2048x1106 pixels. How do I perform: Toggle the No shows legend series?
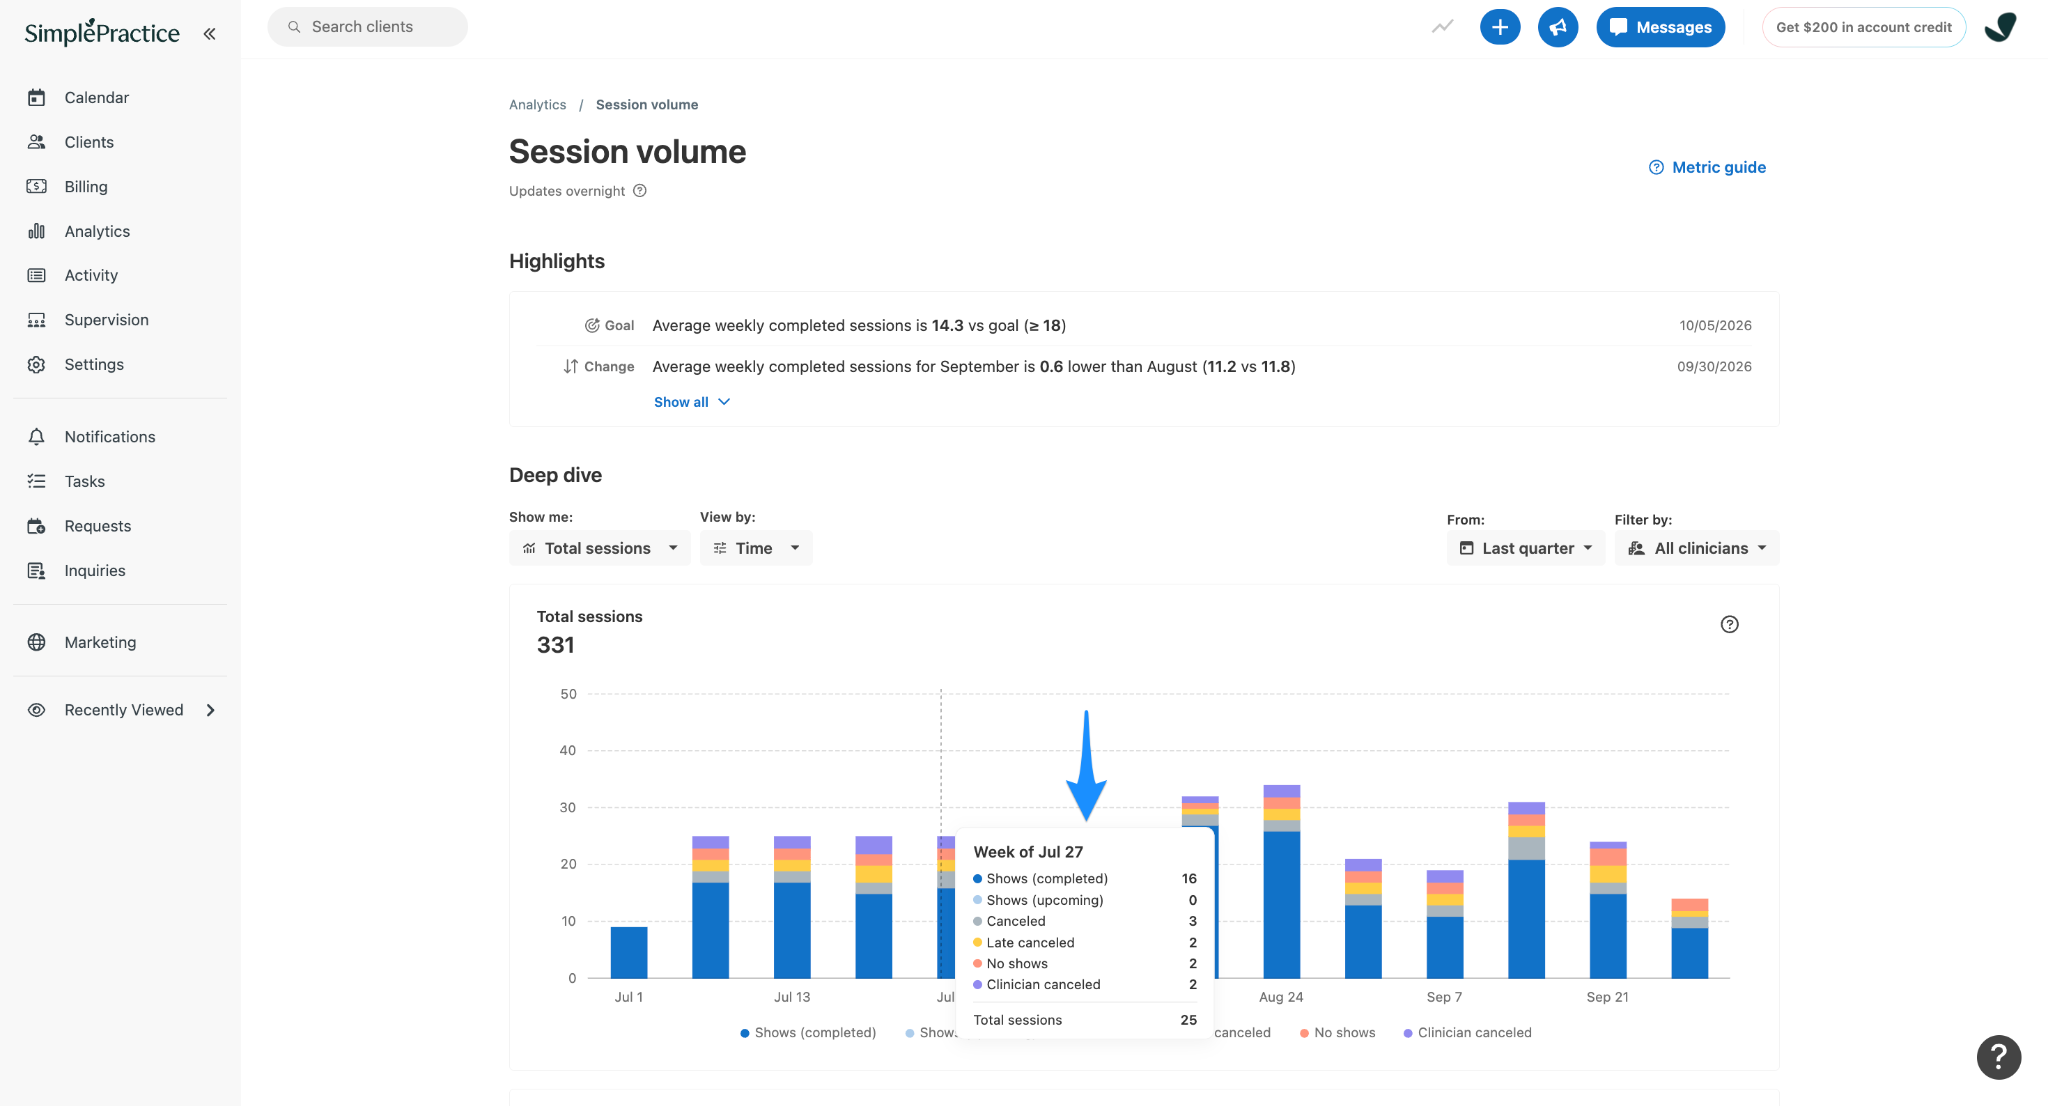(x=1337, y=1033)
